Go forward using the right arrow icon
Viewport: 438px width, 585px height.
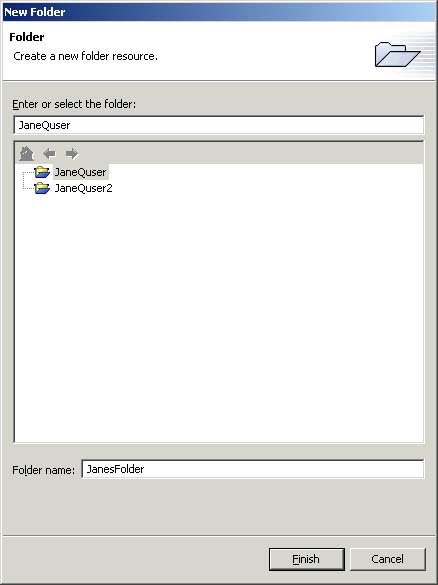point(71,153)
